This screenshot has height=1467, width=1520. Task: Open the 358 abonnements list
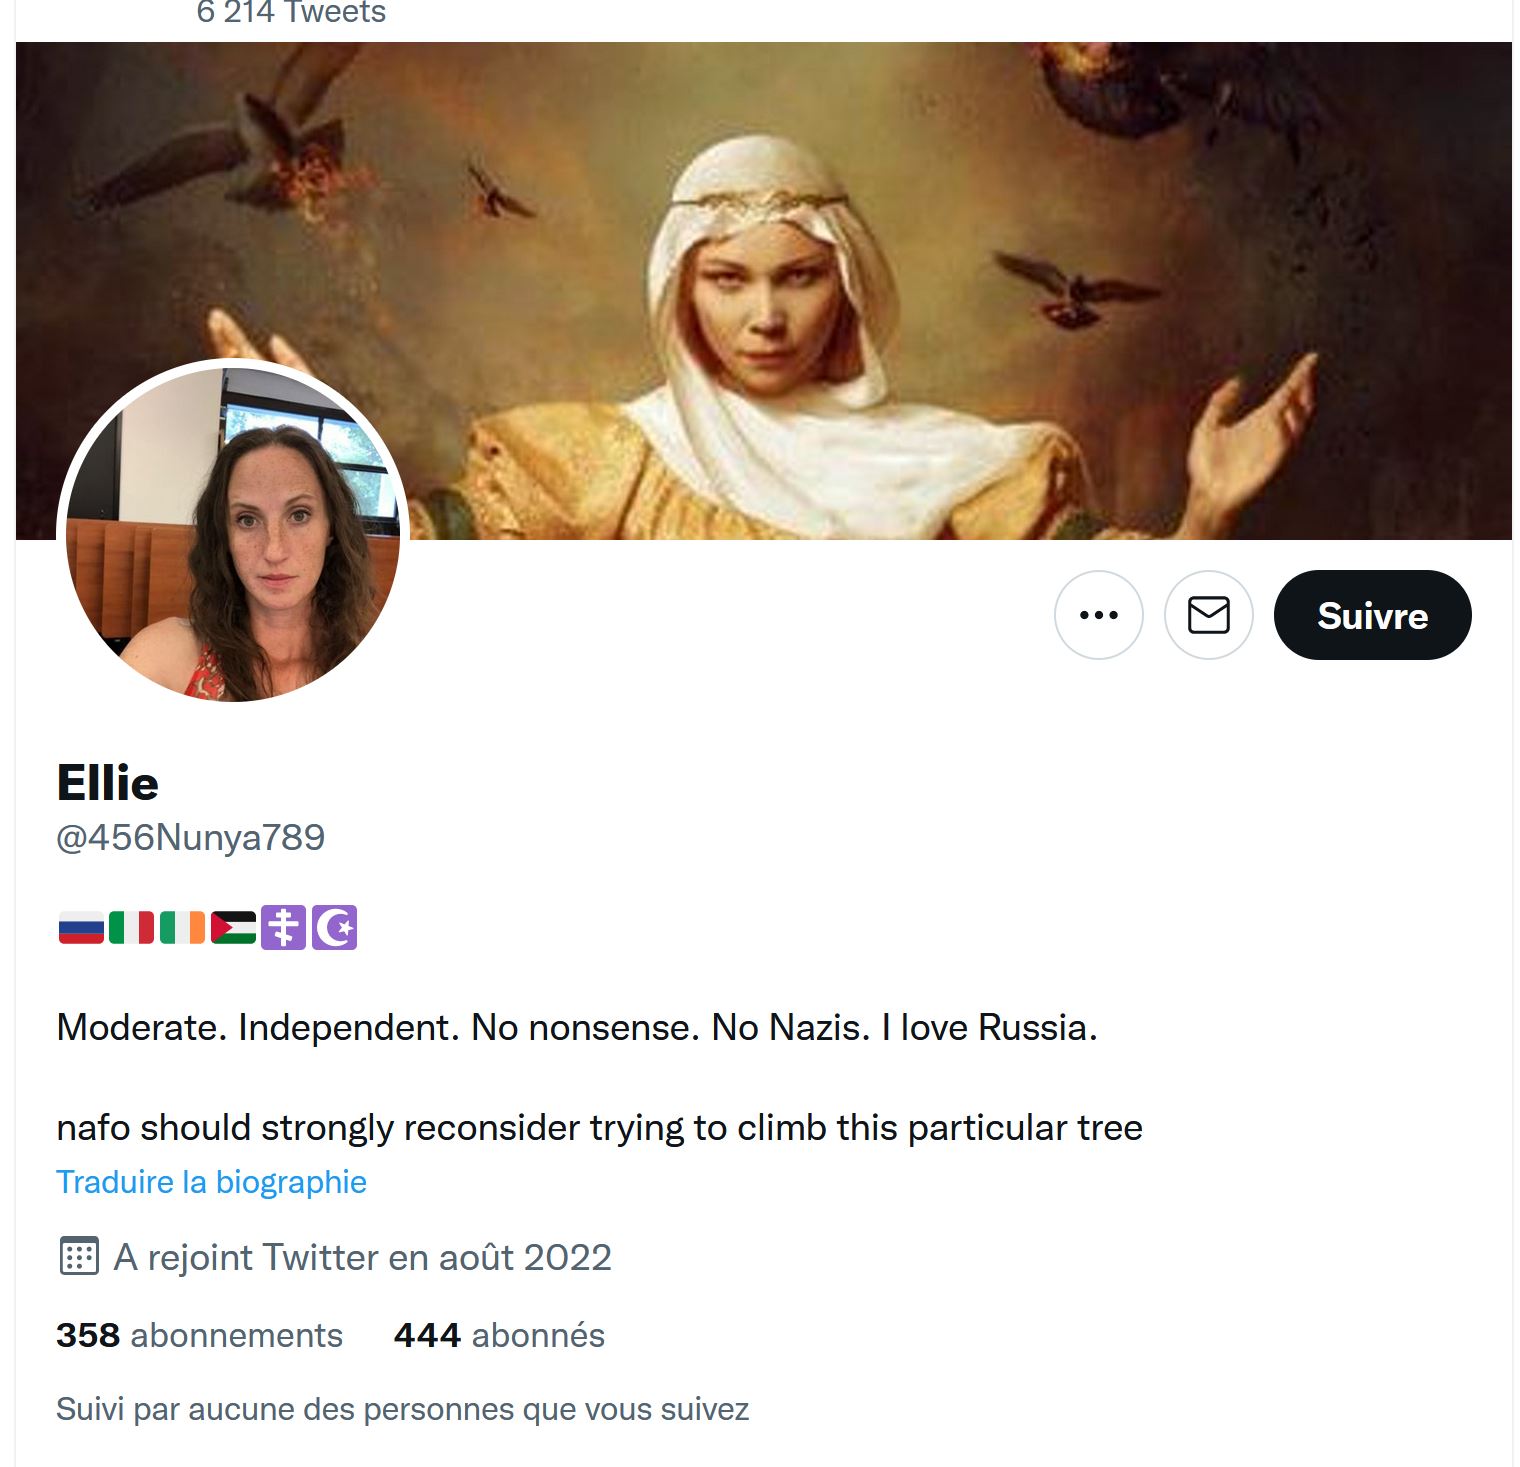199,1335
